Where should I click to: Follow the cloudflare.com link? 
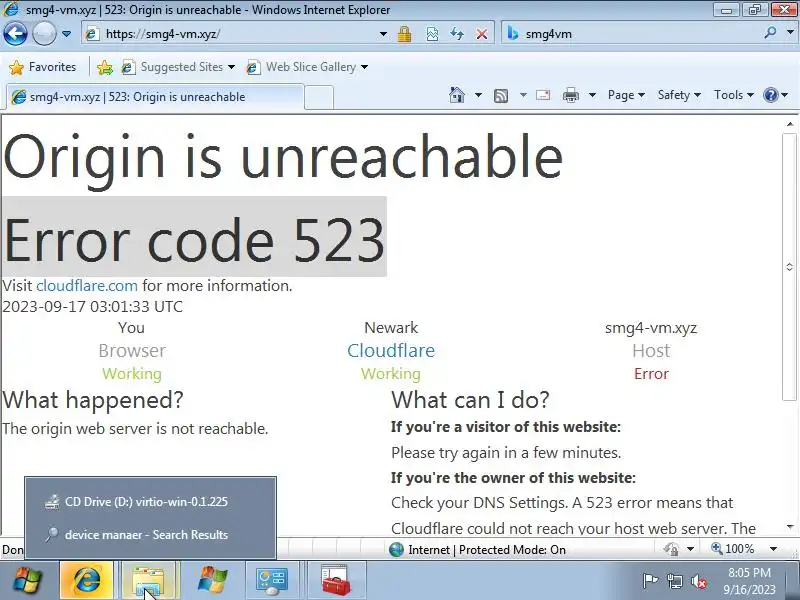coord(87,285)
